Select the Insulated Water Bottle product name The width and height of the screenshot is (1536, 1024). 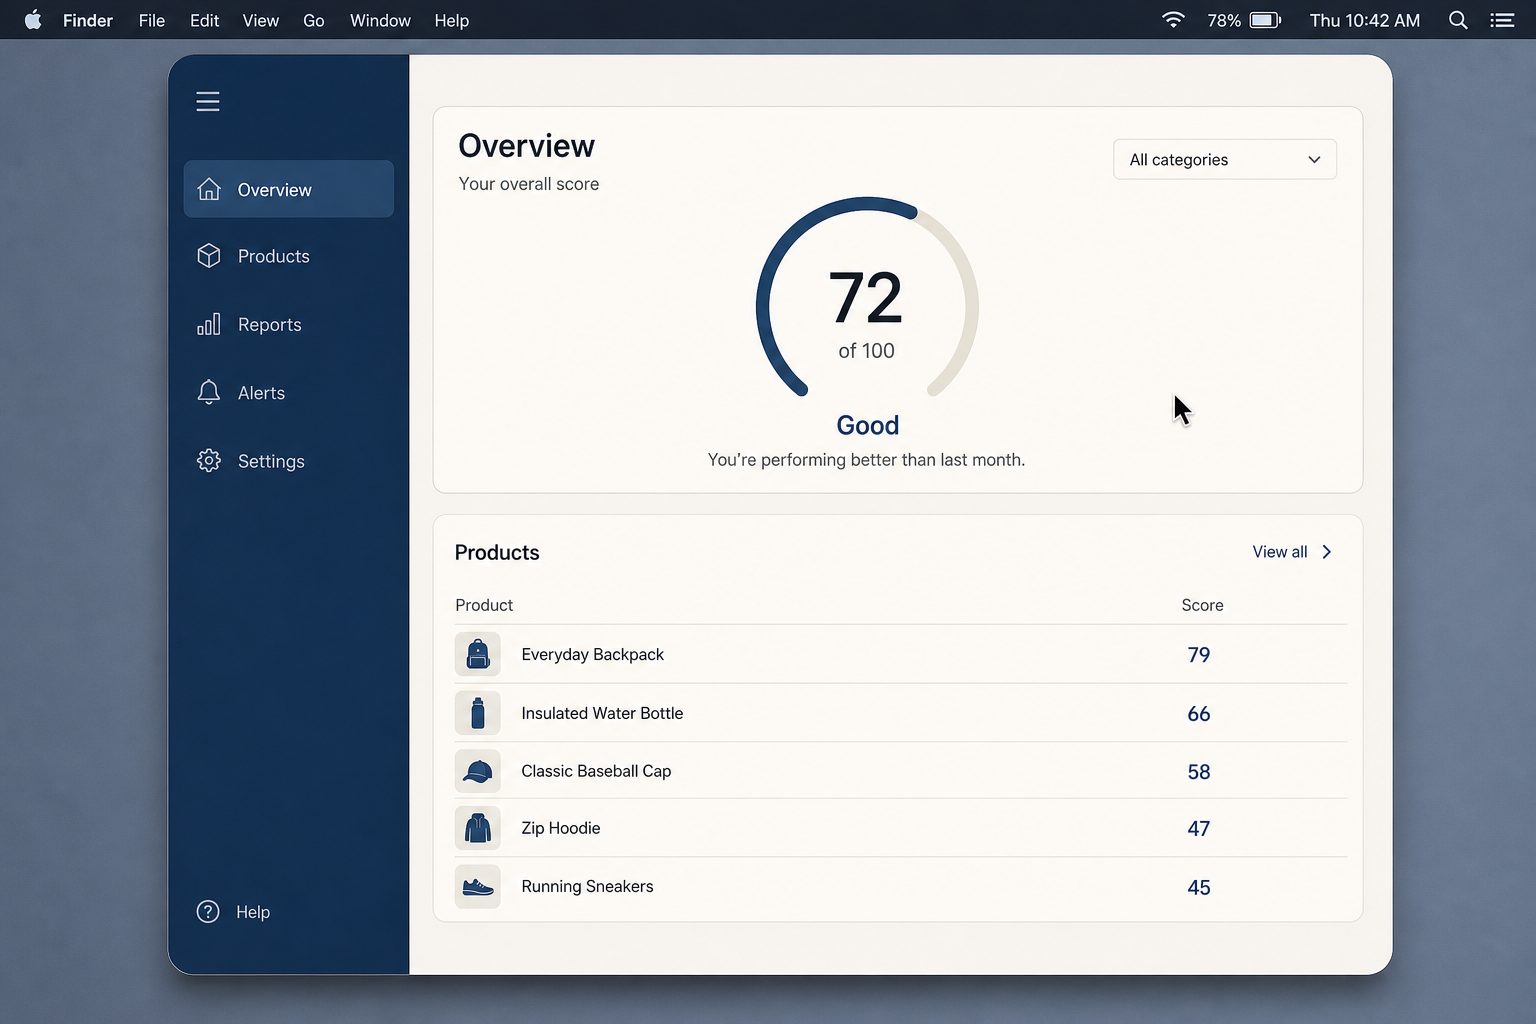click(602, 713)
